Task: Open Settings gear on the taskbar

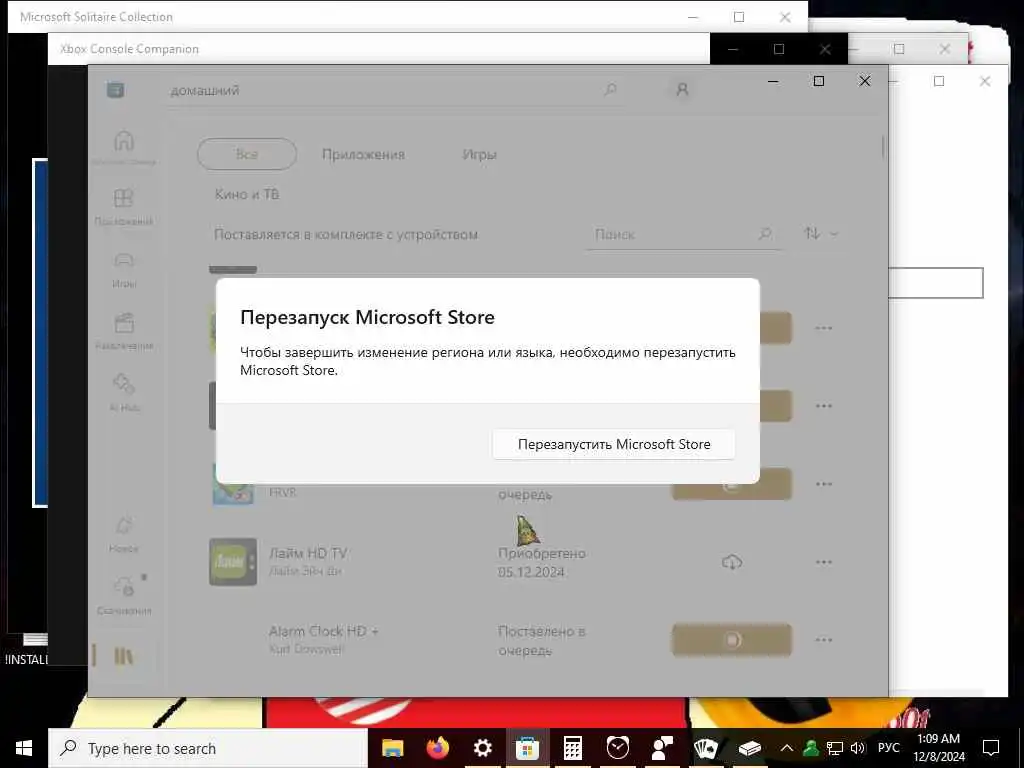Action: (483, 748)
